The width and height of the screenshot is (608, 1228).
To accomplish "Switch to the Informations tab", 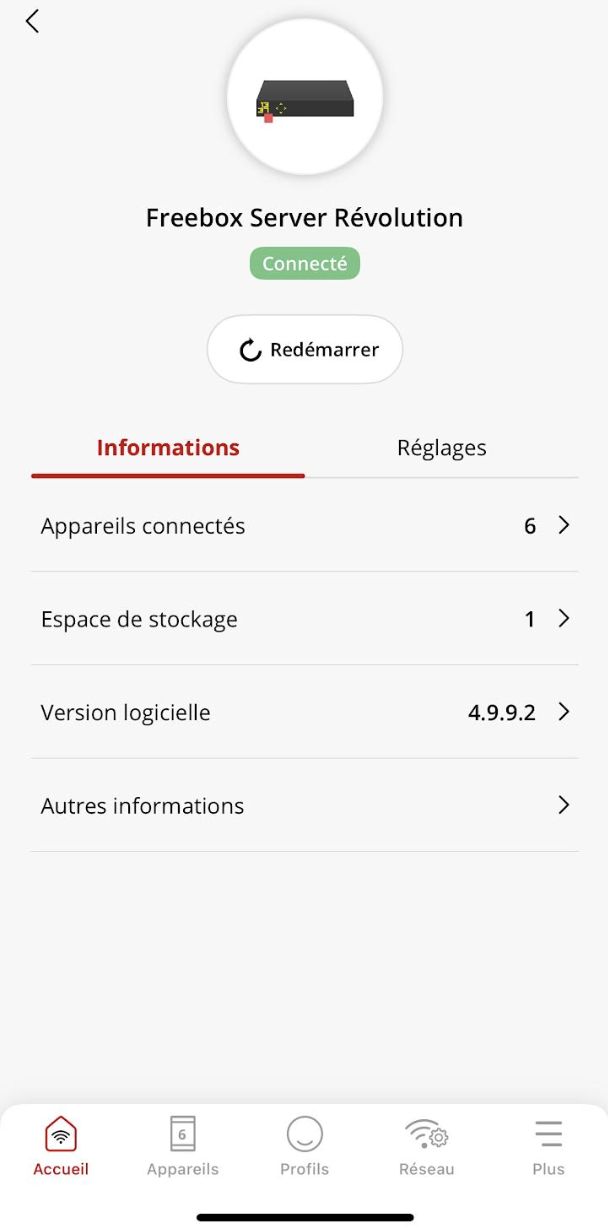I will coord(168,448).
